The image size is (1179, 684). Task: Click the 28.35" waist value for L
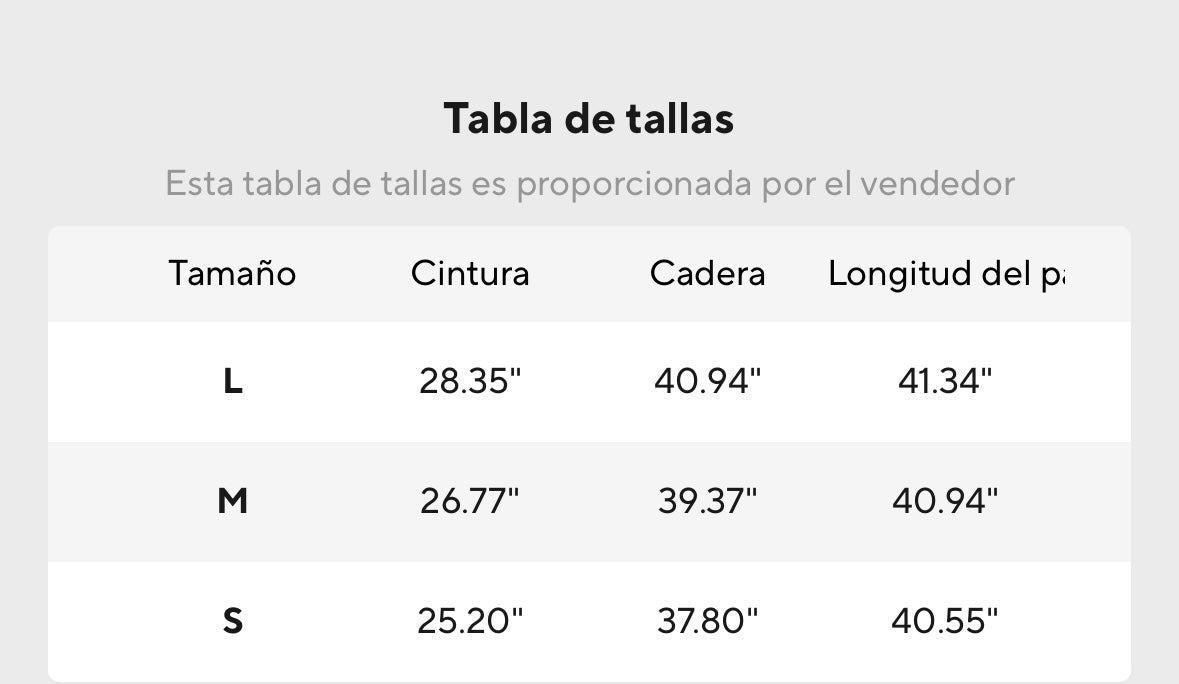click(470, 381)
